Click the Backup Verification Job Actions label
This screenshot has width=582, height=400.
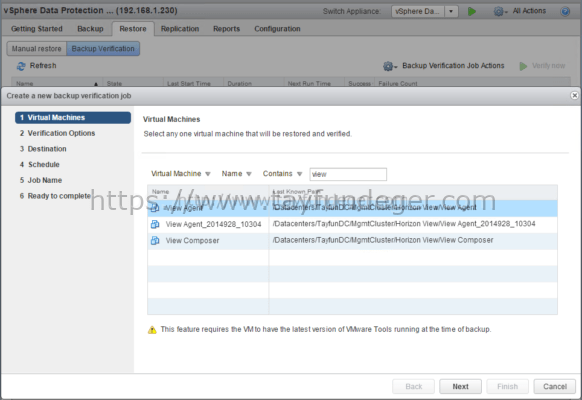pos(453,66)
